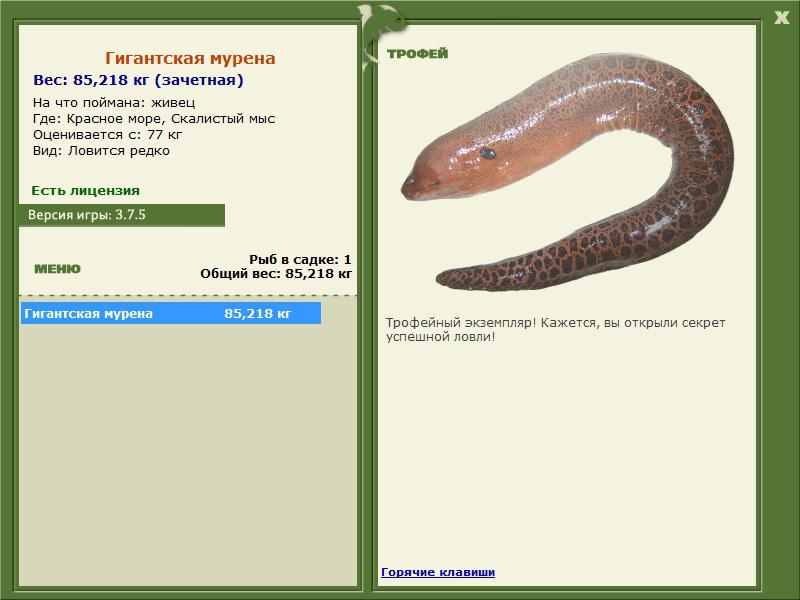The height and width of the screenshot is (600, 800).
Task: Open the Горячие клавиши link
Action: click(x=438, y=572)
